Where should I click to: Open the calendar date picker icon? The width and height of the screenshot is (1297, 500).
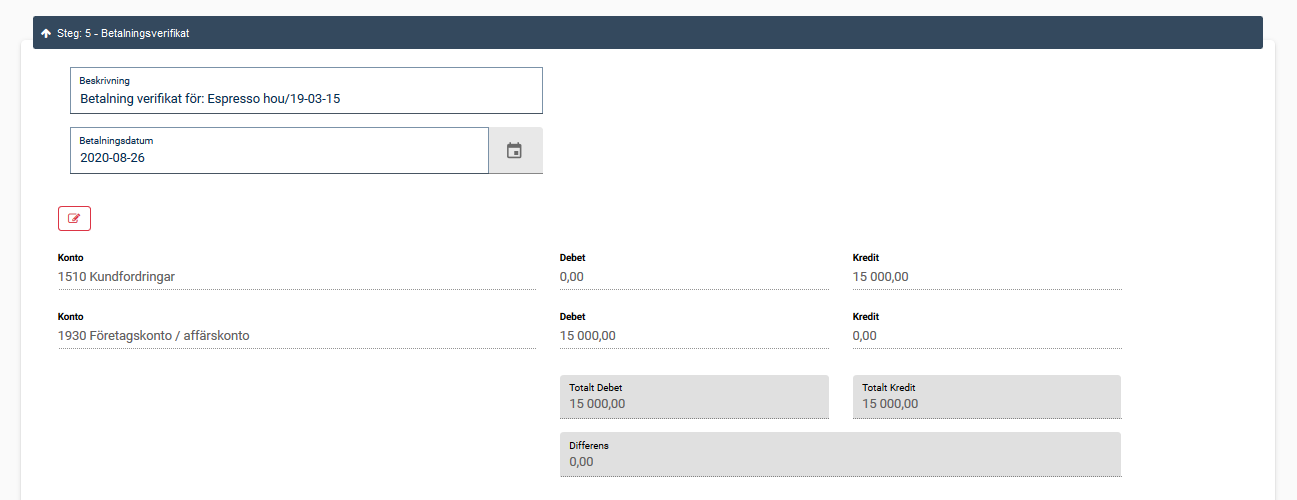[x=514, y=151]
